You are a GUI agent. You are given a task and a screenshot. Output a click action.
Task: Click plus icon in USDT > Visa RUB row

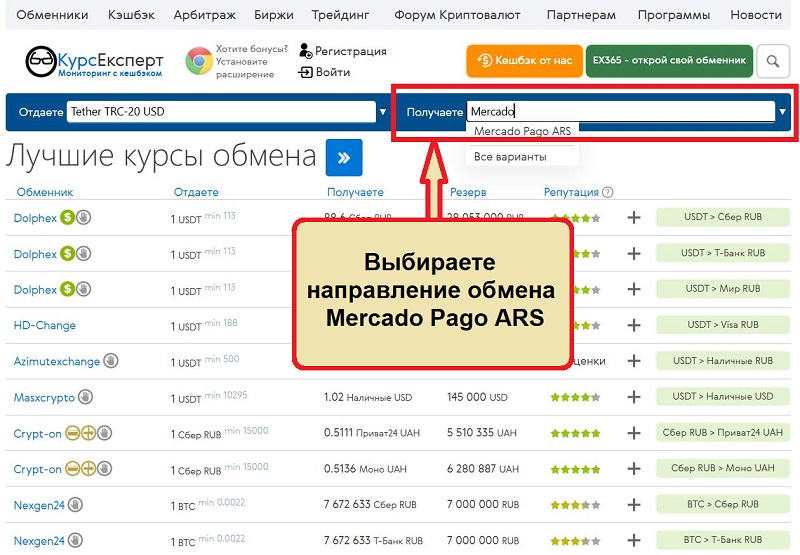click(x=634, y=325)
